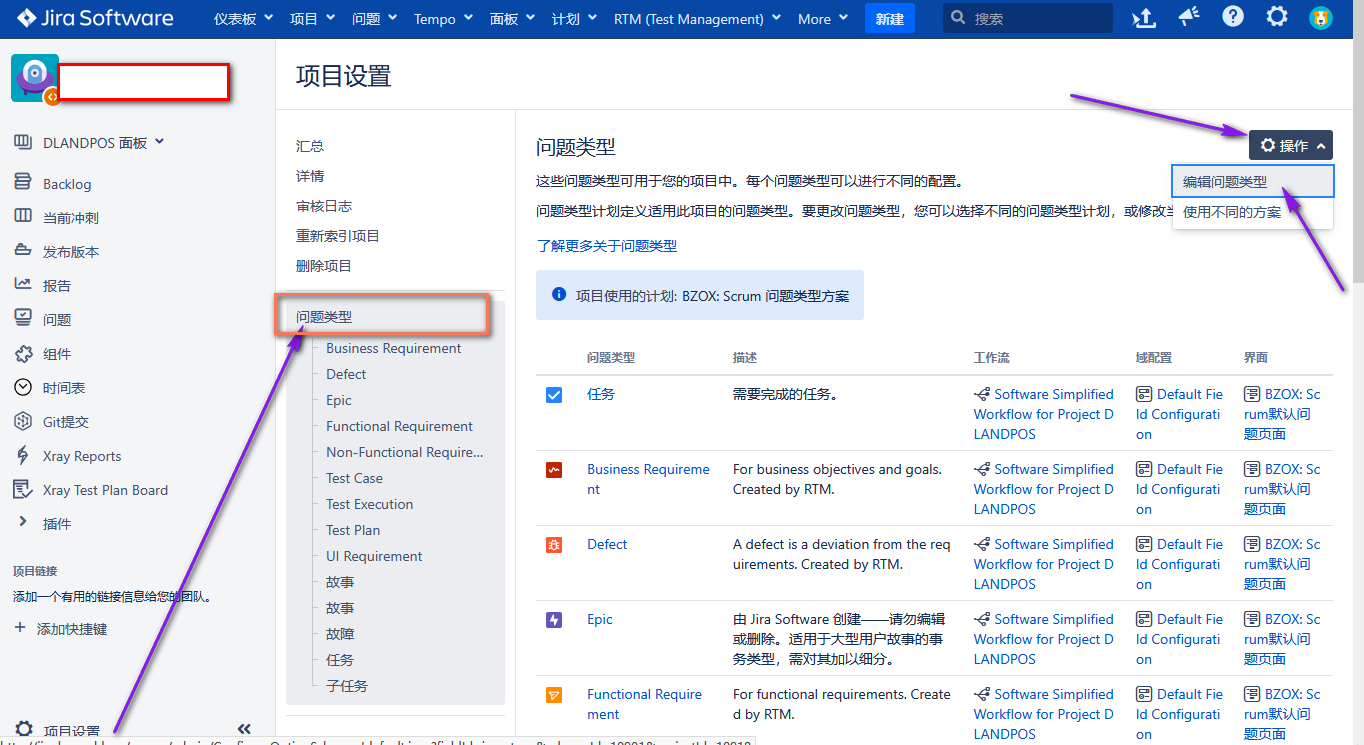Open workflow link in the Defect row

pos(1044,564)
